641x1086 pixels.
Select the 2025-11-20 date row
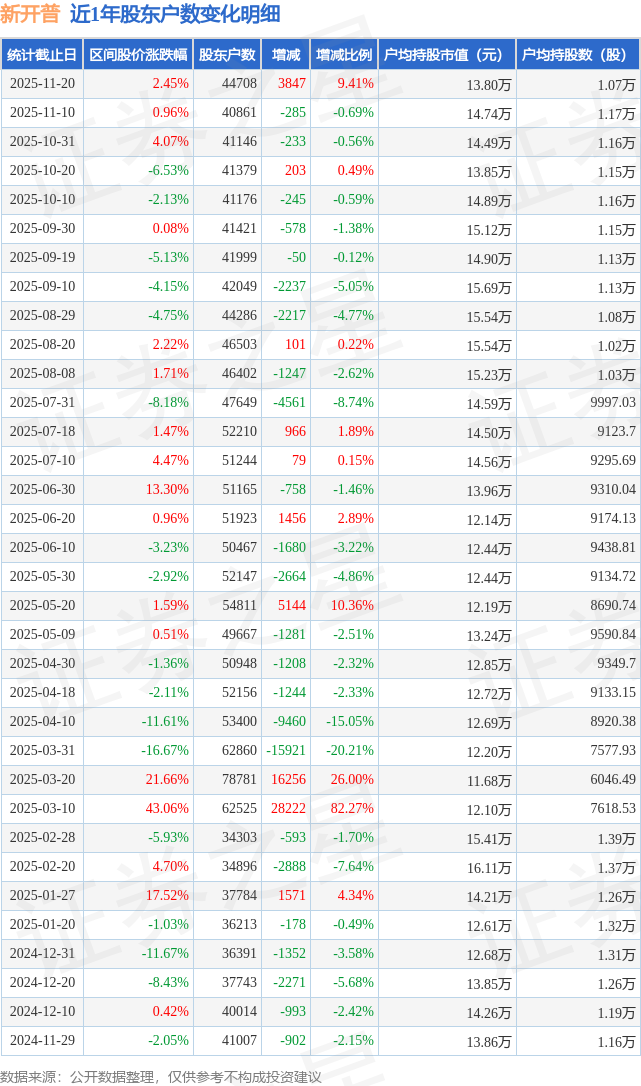[41, 84]
